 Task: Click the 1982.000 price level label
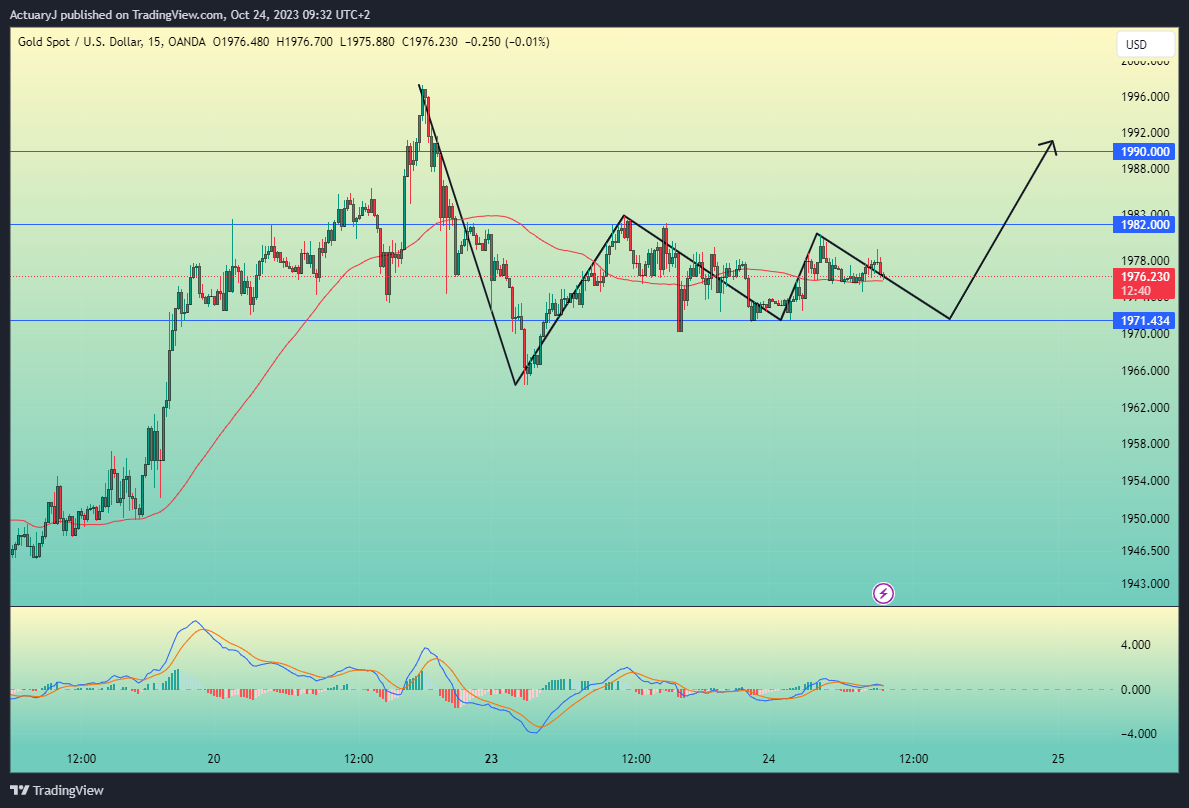tap(1144, 224)
